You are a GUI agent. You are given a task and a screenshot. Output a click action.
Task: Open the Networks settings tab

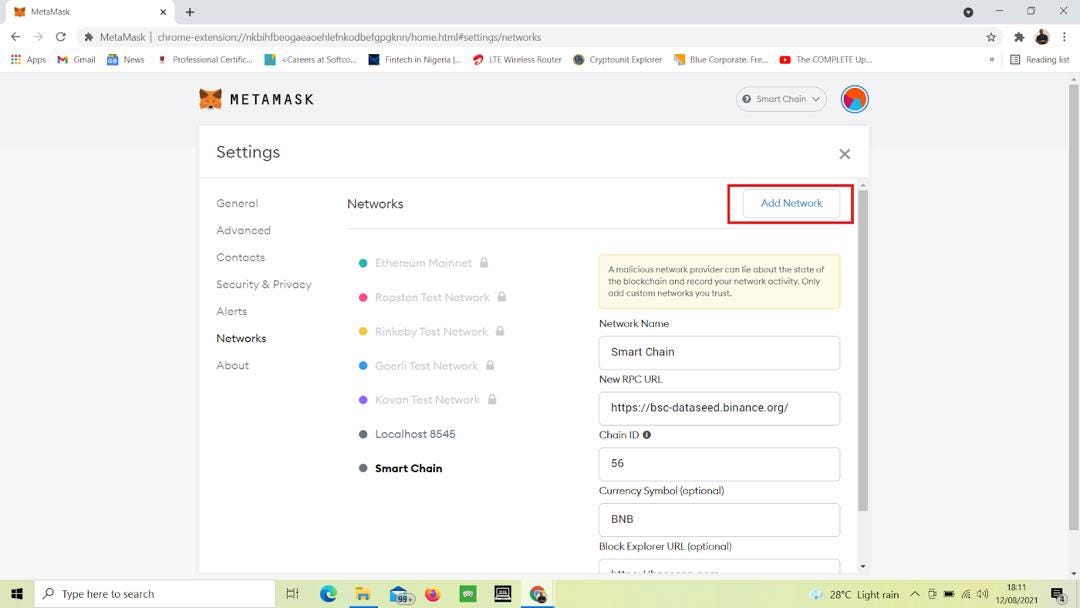click(x=241, y=338)
